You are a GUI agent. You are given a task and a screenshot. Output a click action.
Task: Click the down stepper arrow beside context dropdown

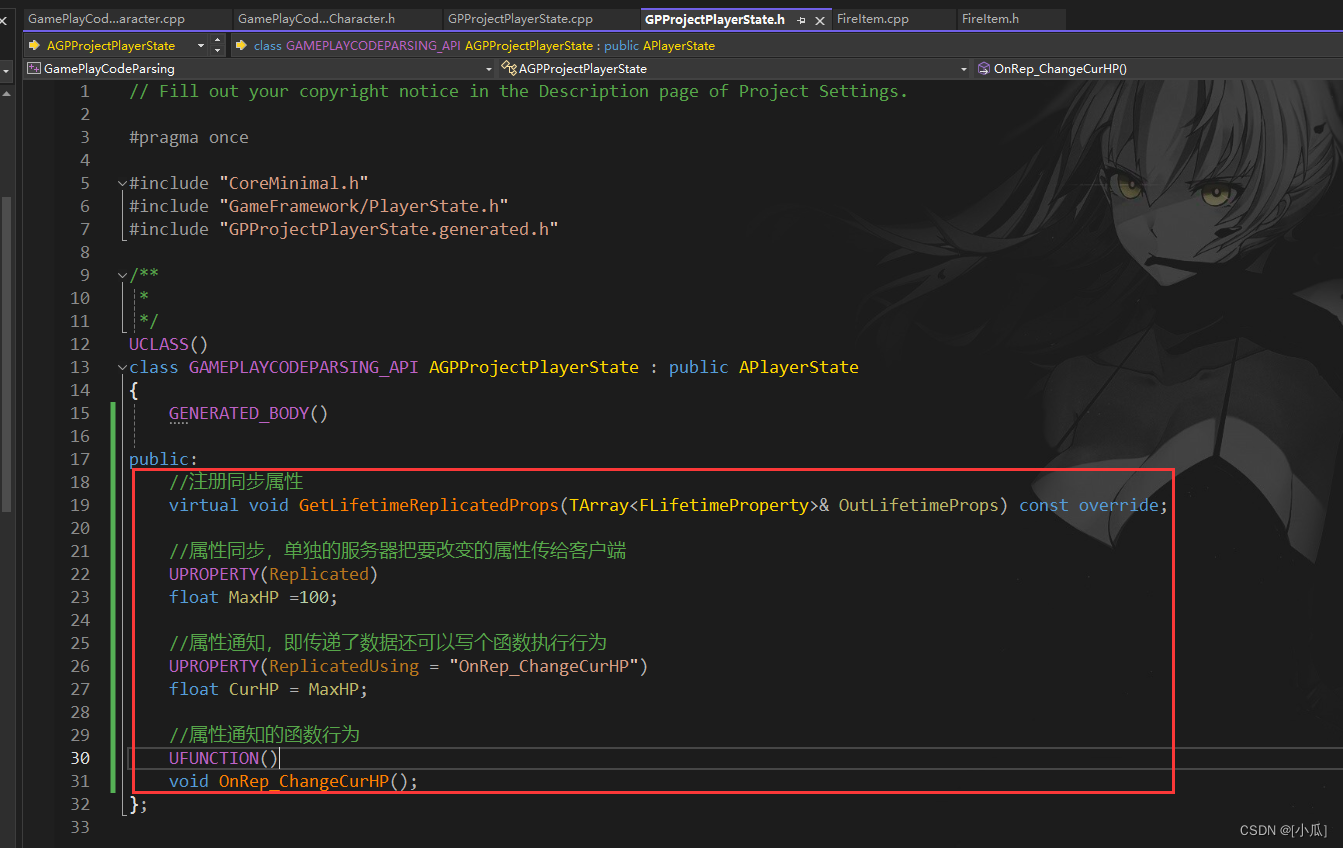point(217,50)
